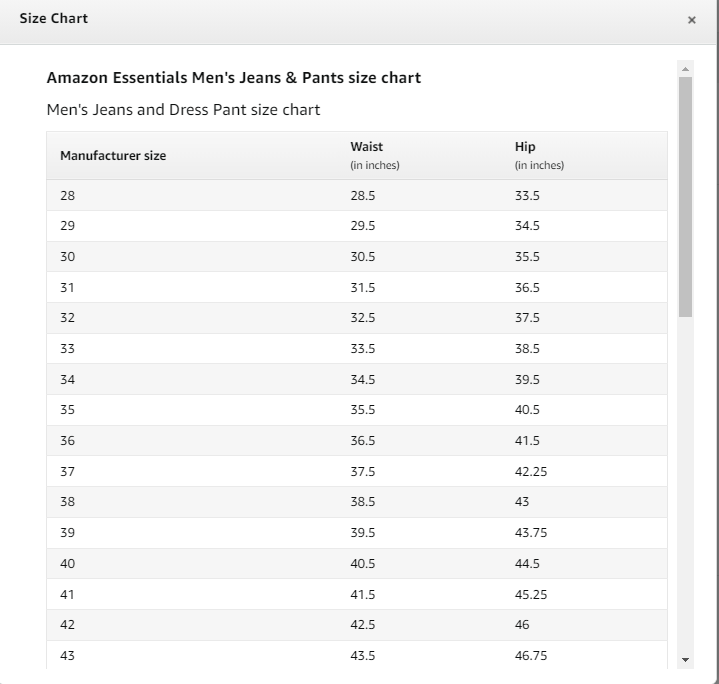Viewport: 719px width, 684px height.
Task: Close the Size Chart dialog
Action: click(x=691, y=20)
